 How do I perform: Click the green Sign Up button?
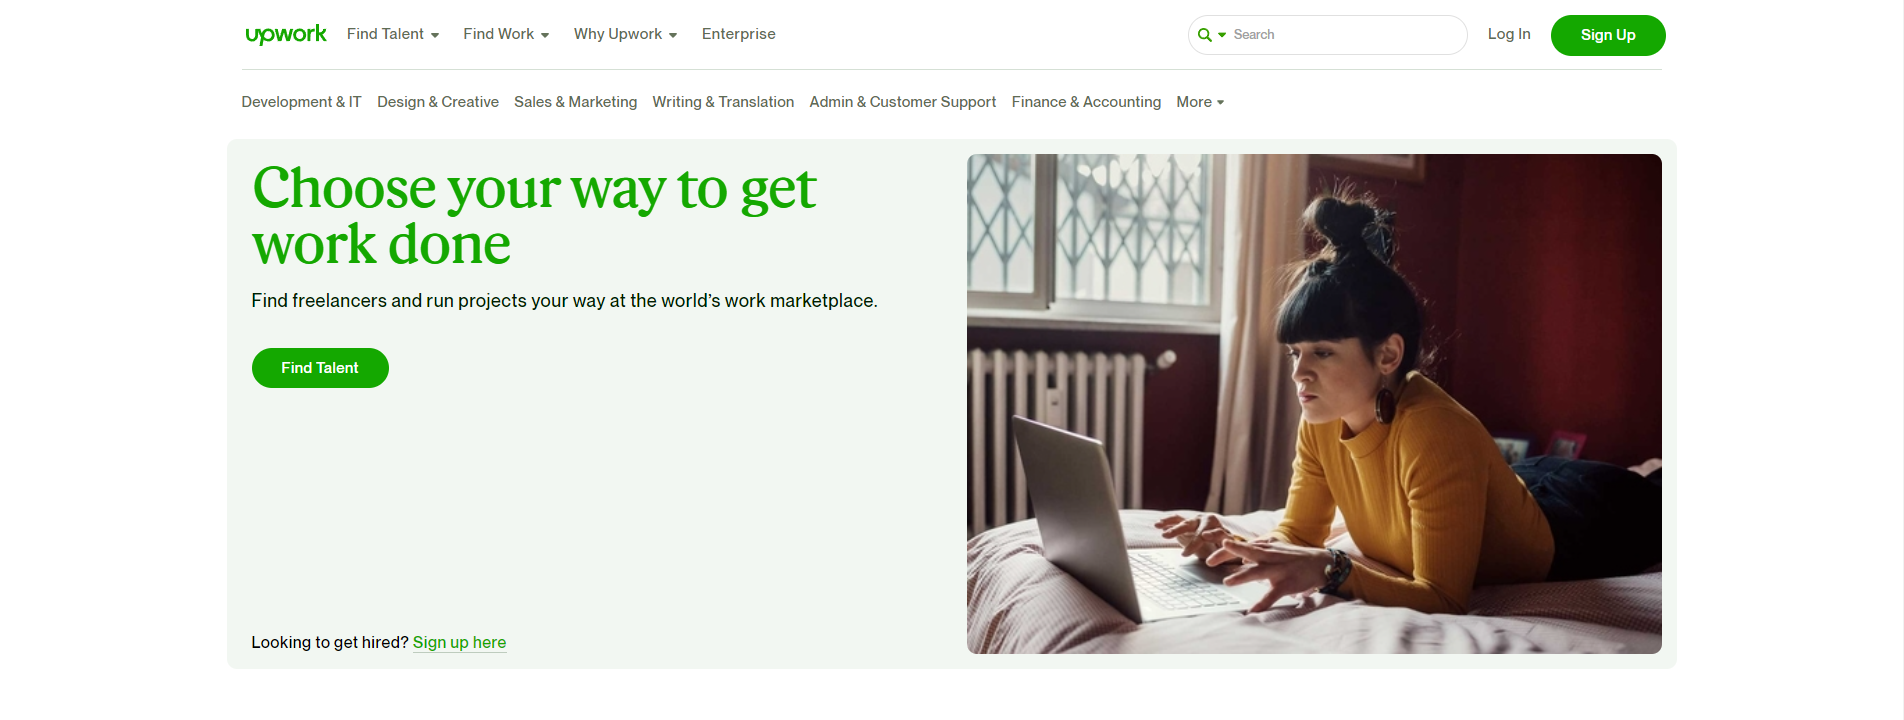pyautogui.click(x=1608, y=35)
